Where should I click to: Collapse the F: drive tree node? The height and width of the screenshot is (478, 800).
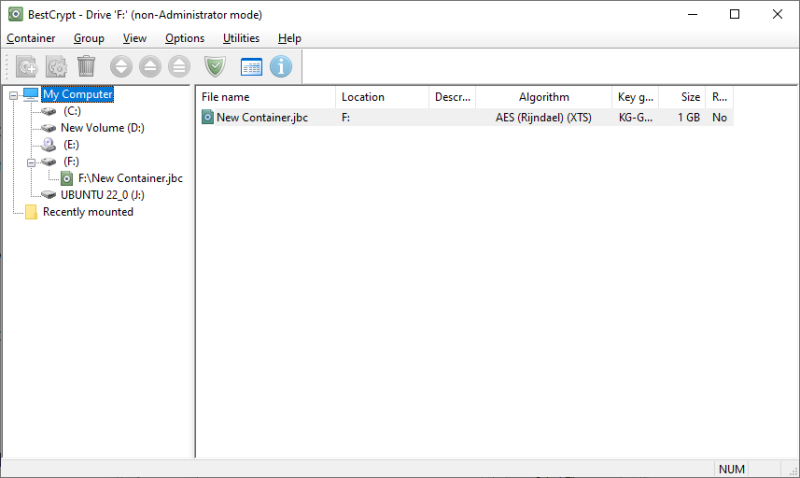(x=31, y=162)
